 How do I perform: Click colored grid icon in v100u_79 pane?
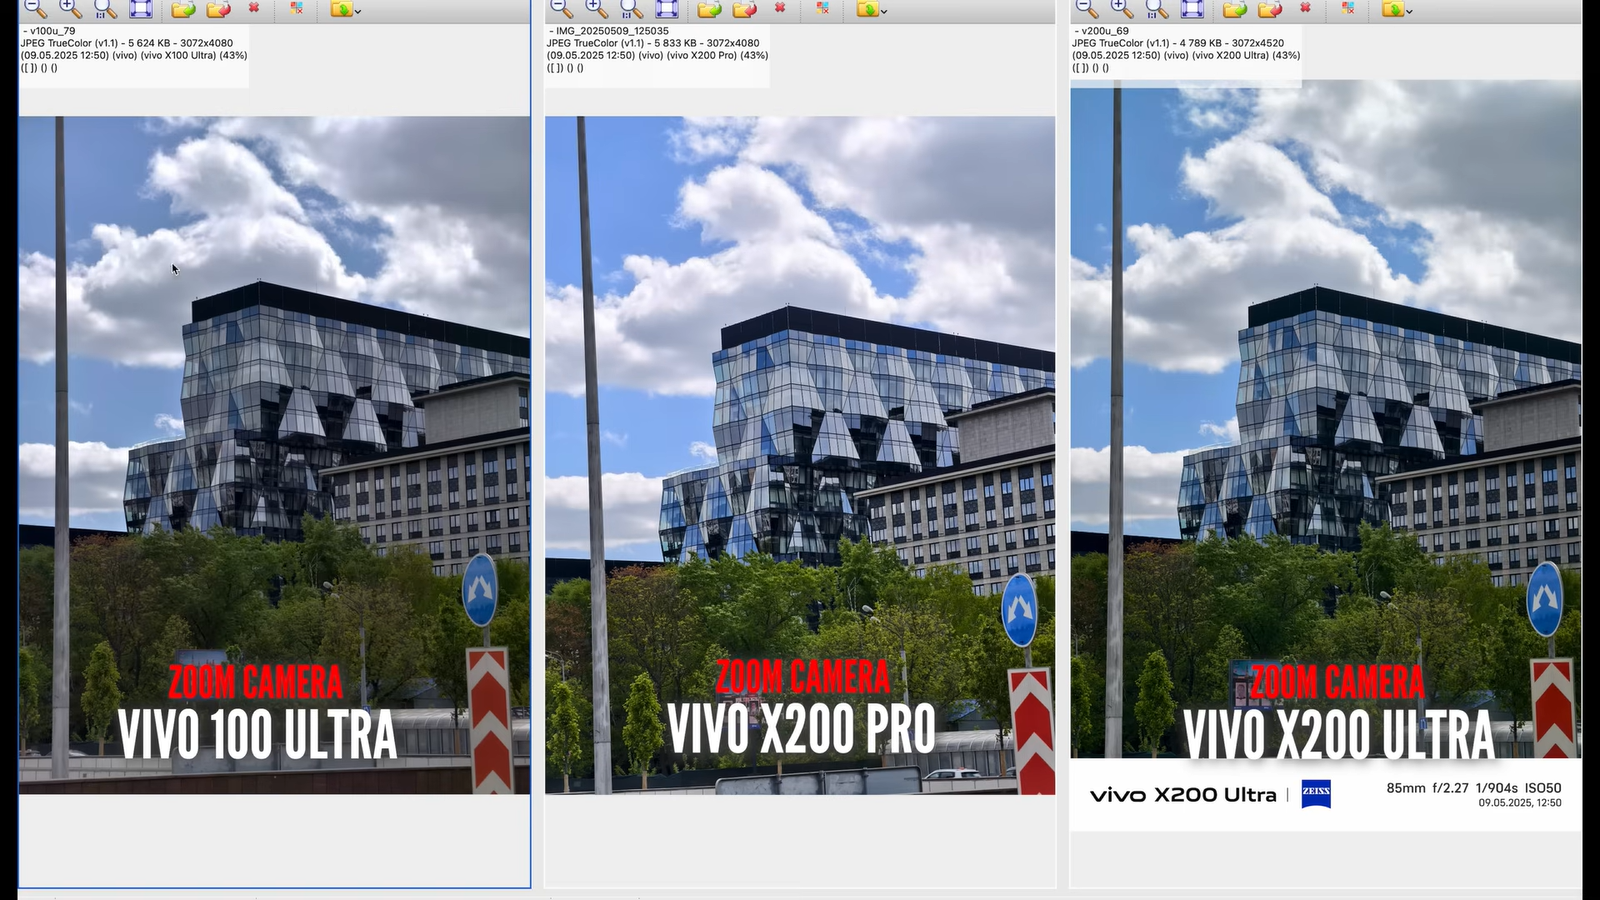tap(297, 8)
